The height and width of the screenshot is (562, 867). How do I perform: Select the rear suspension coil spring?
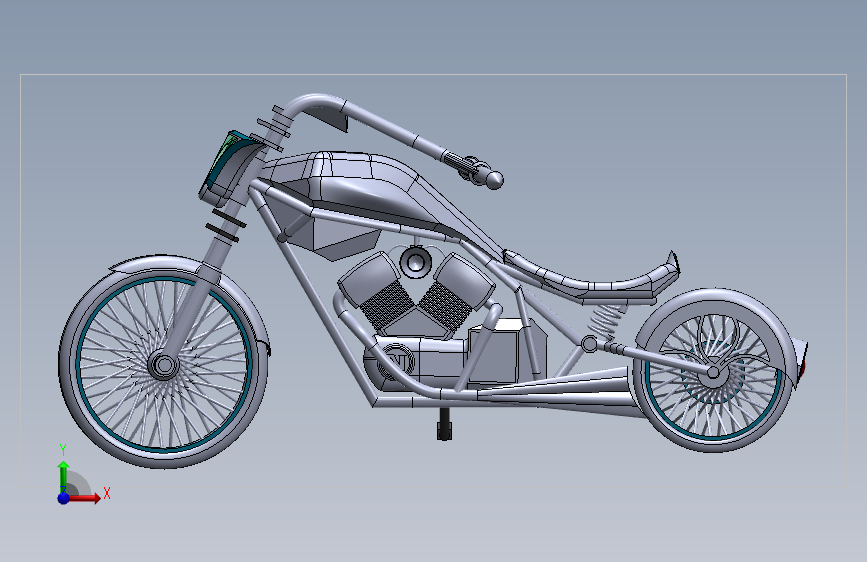pyautogui.click(x=605, y=321)
